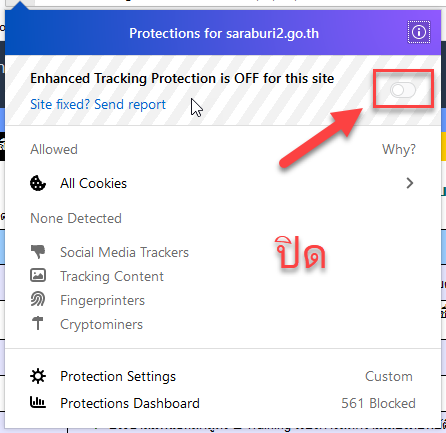Click the info icon in protections header

(419, 32)
